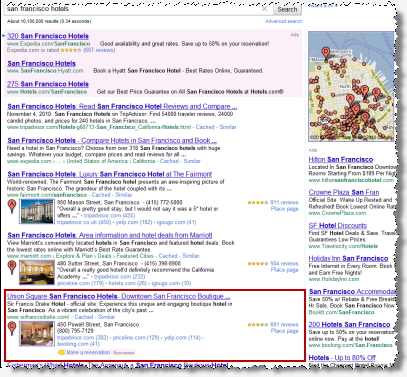The image size is (407, 377).
Task: Open yelp.com (182) review source
Action: click(x=134, y=222)
